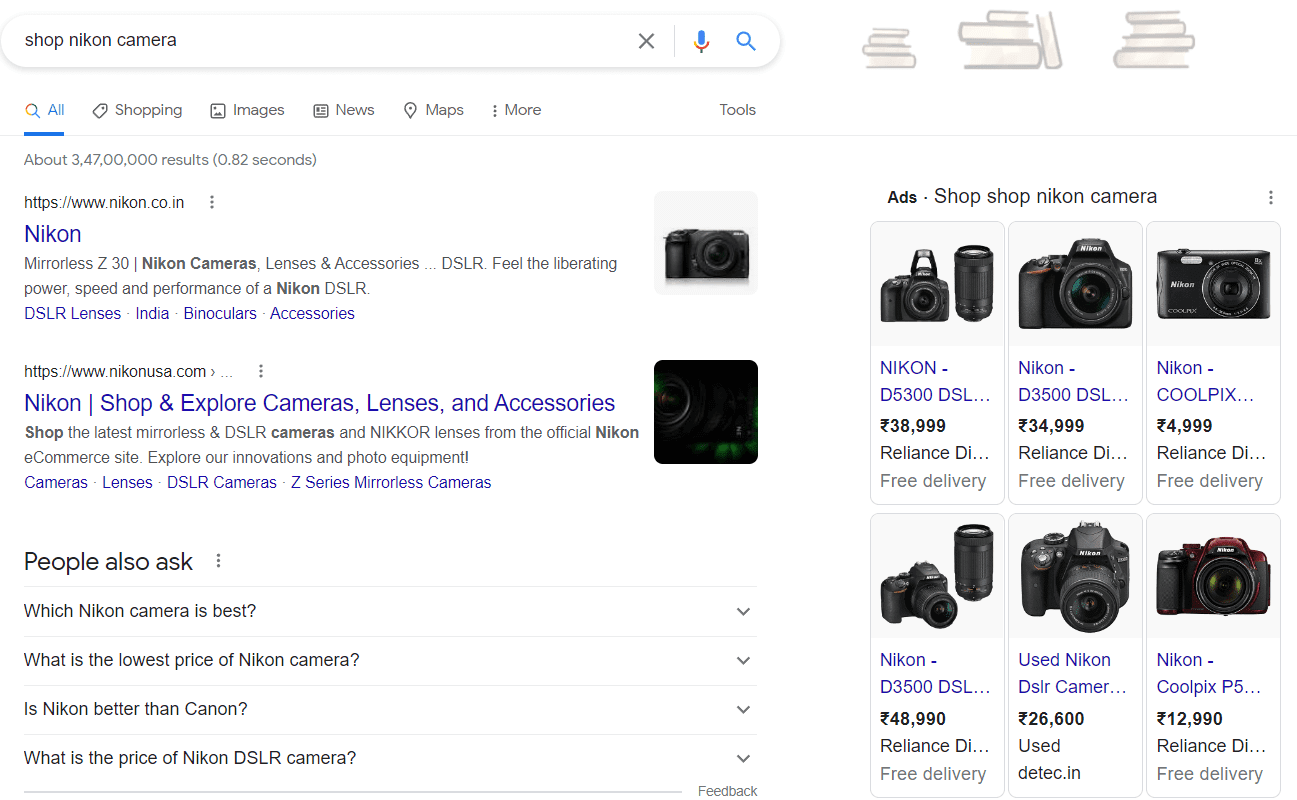Clear the search box with the X icon
The image size is (1297, 800).
coord(646,41)
